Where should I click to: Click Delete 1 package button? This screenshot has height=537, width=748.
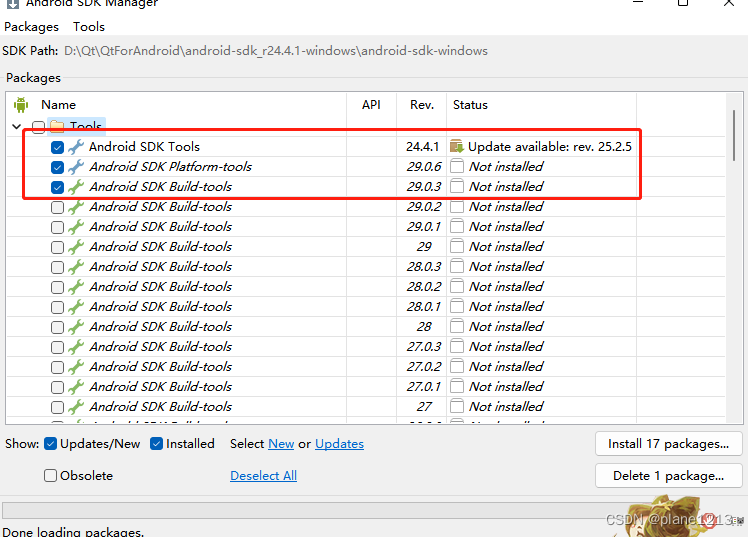point(668,476)
